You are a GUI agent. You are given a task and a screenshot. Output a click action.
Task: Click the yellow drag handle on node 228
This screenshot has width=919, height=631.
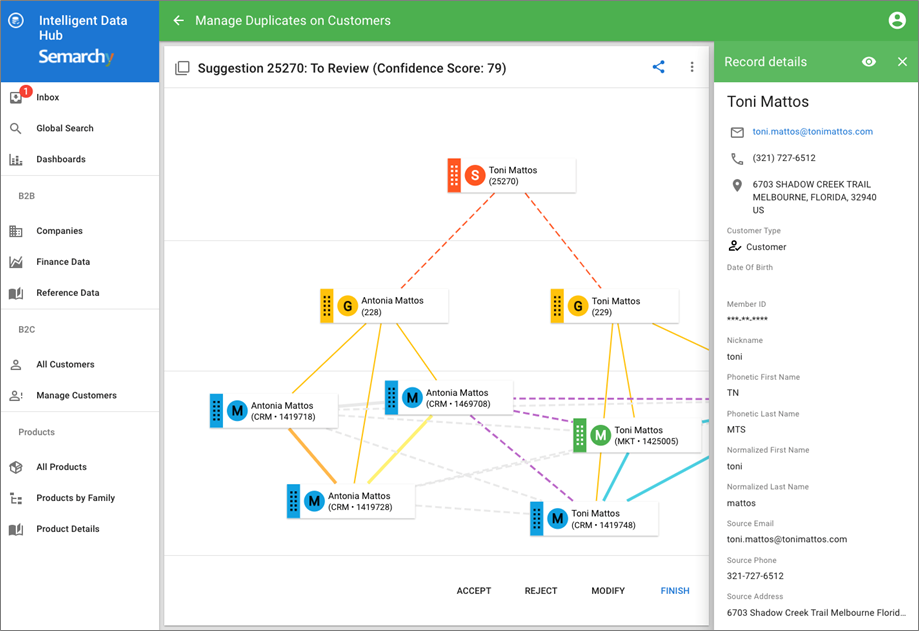point(326,306)
